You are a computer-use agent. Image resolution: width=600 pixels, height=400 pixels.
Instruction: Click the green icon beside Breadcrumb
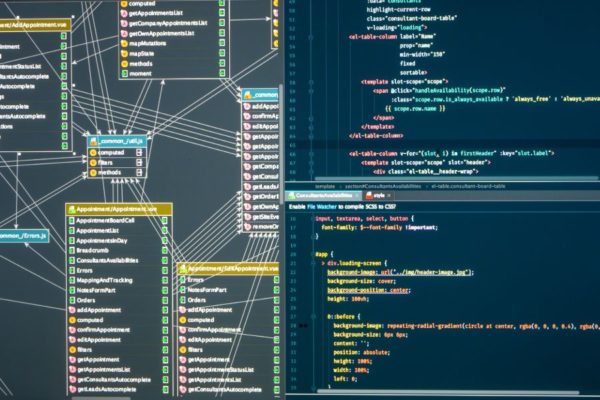point(72,250)
